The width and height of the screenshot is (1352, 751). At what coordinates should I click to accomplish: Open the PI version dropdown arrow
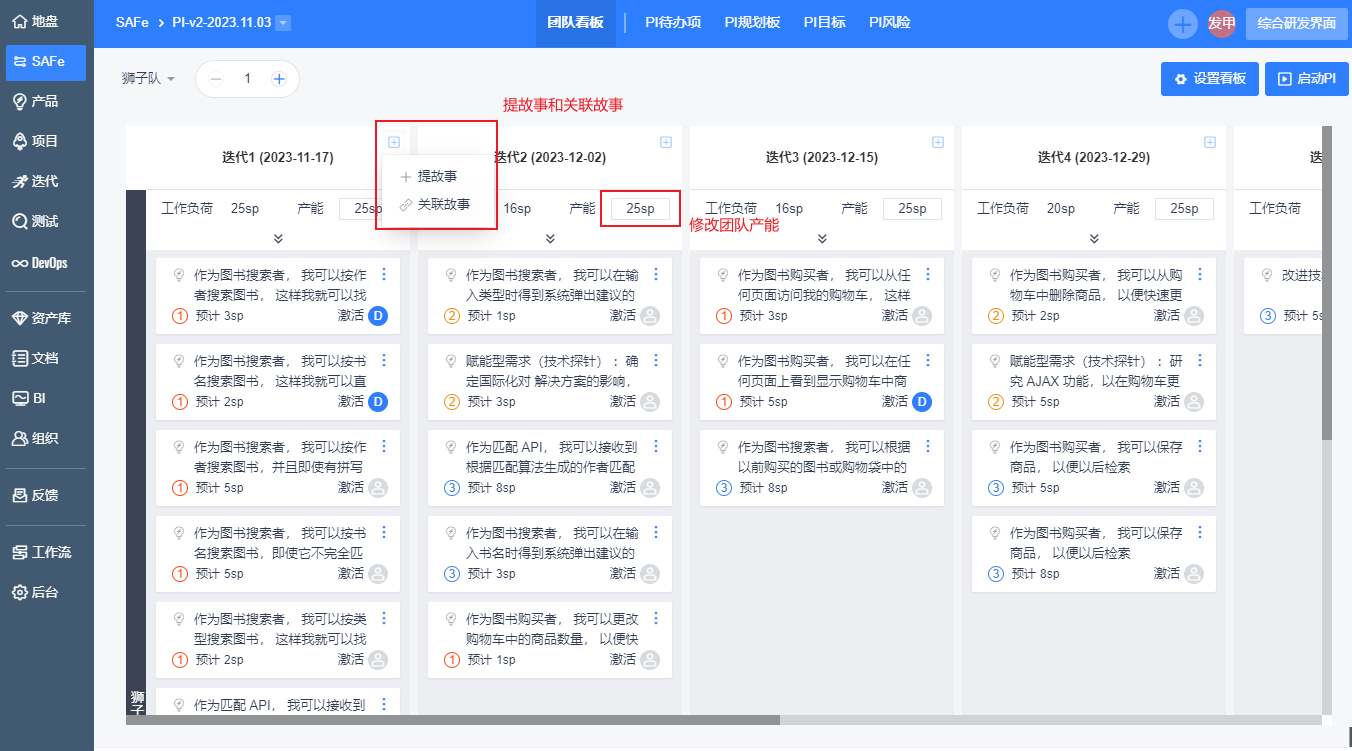(x=283, y=23)
